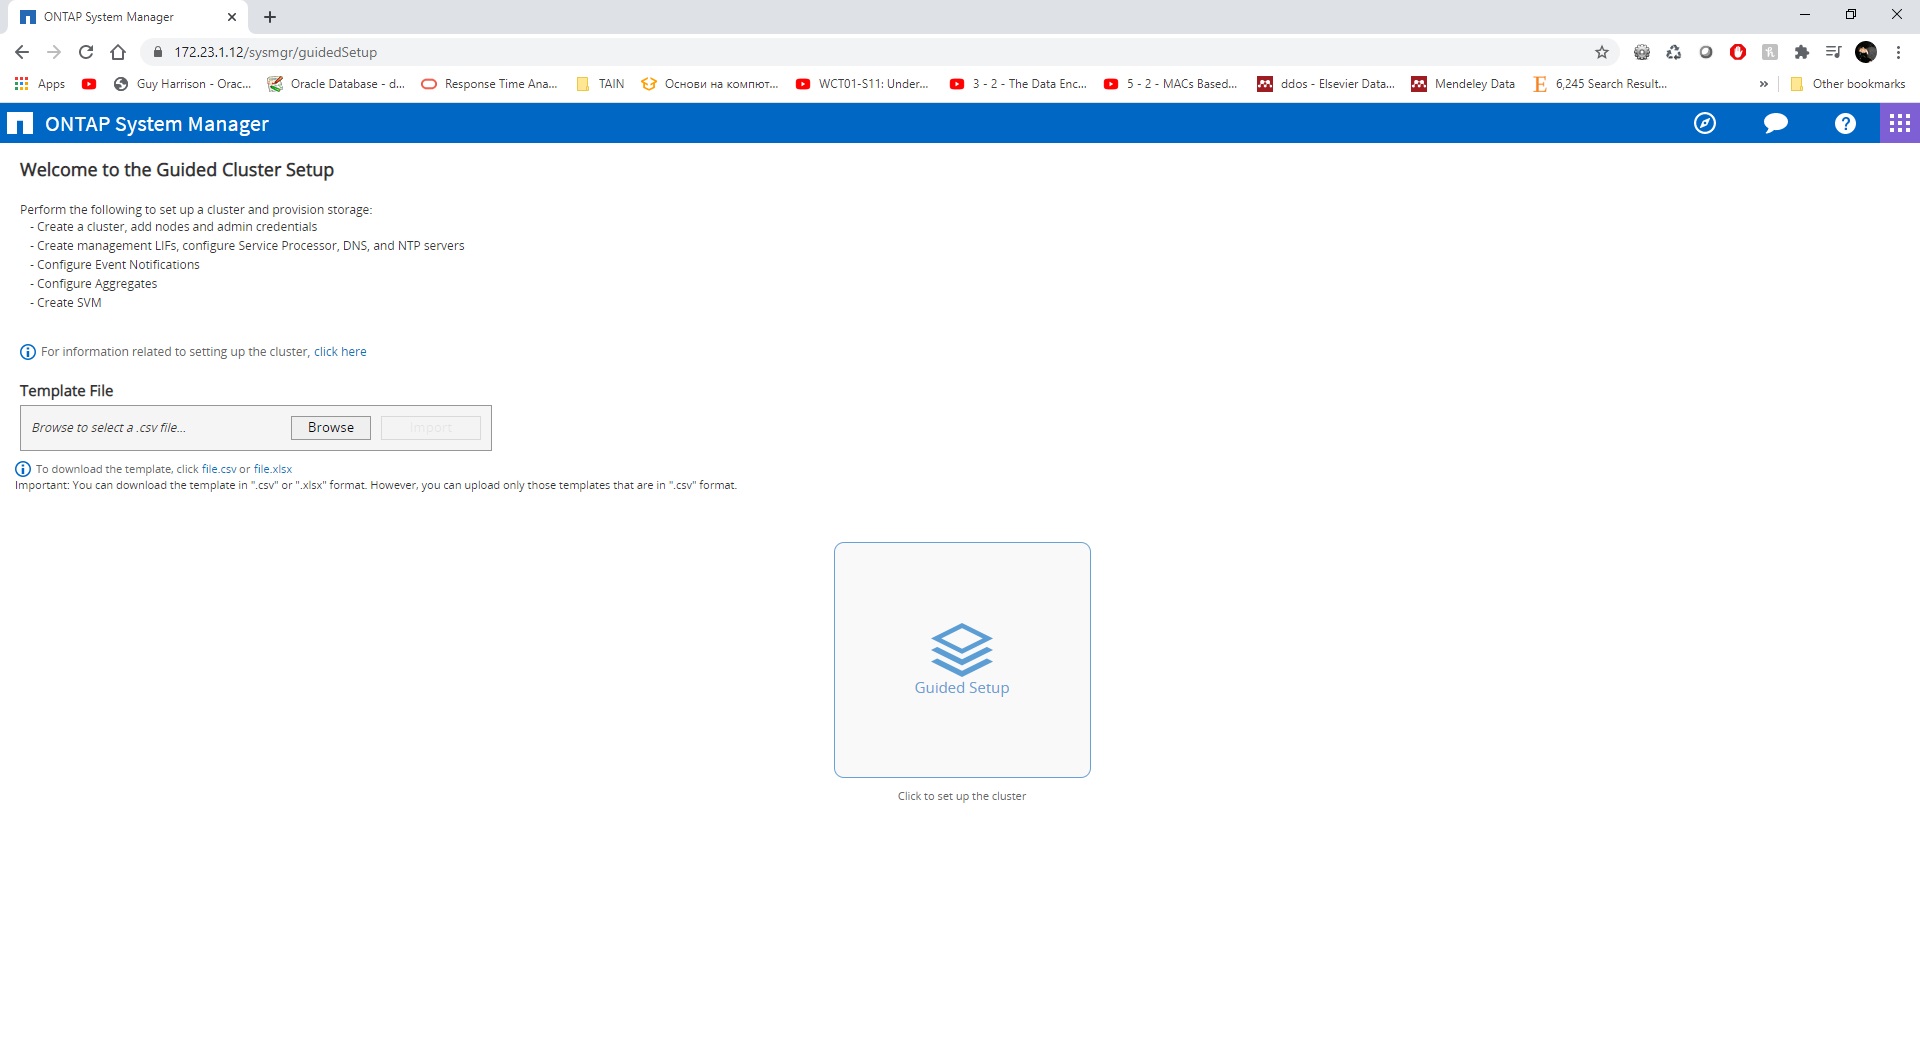Open a new browser tab
1920x1040 pixels.
[x=270, y=17]
